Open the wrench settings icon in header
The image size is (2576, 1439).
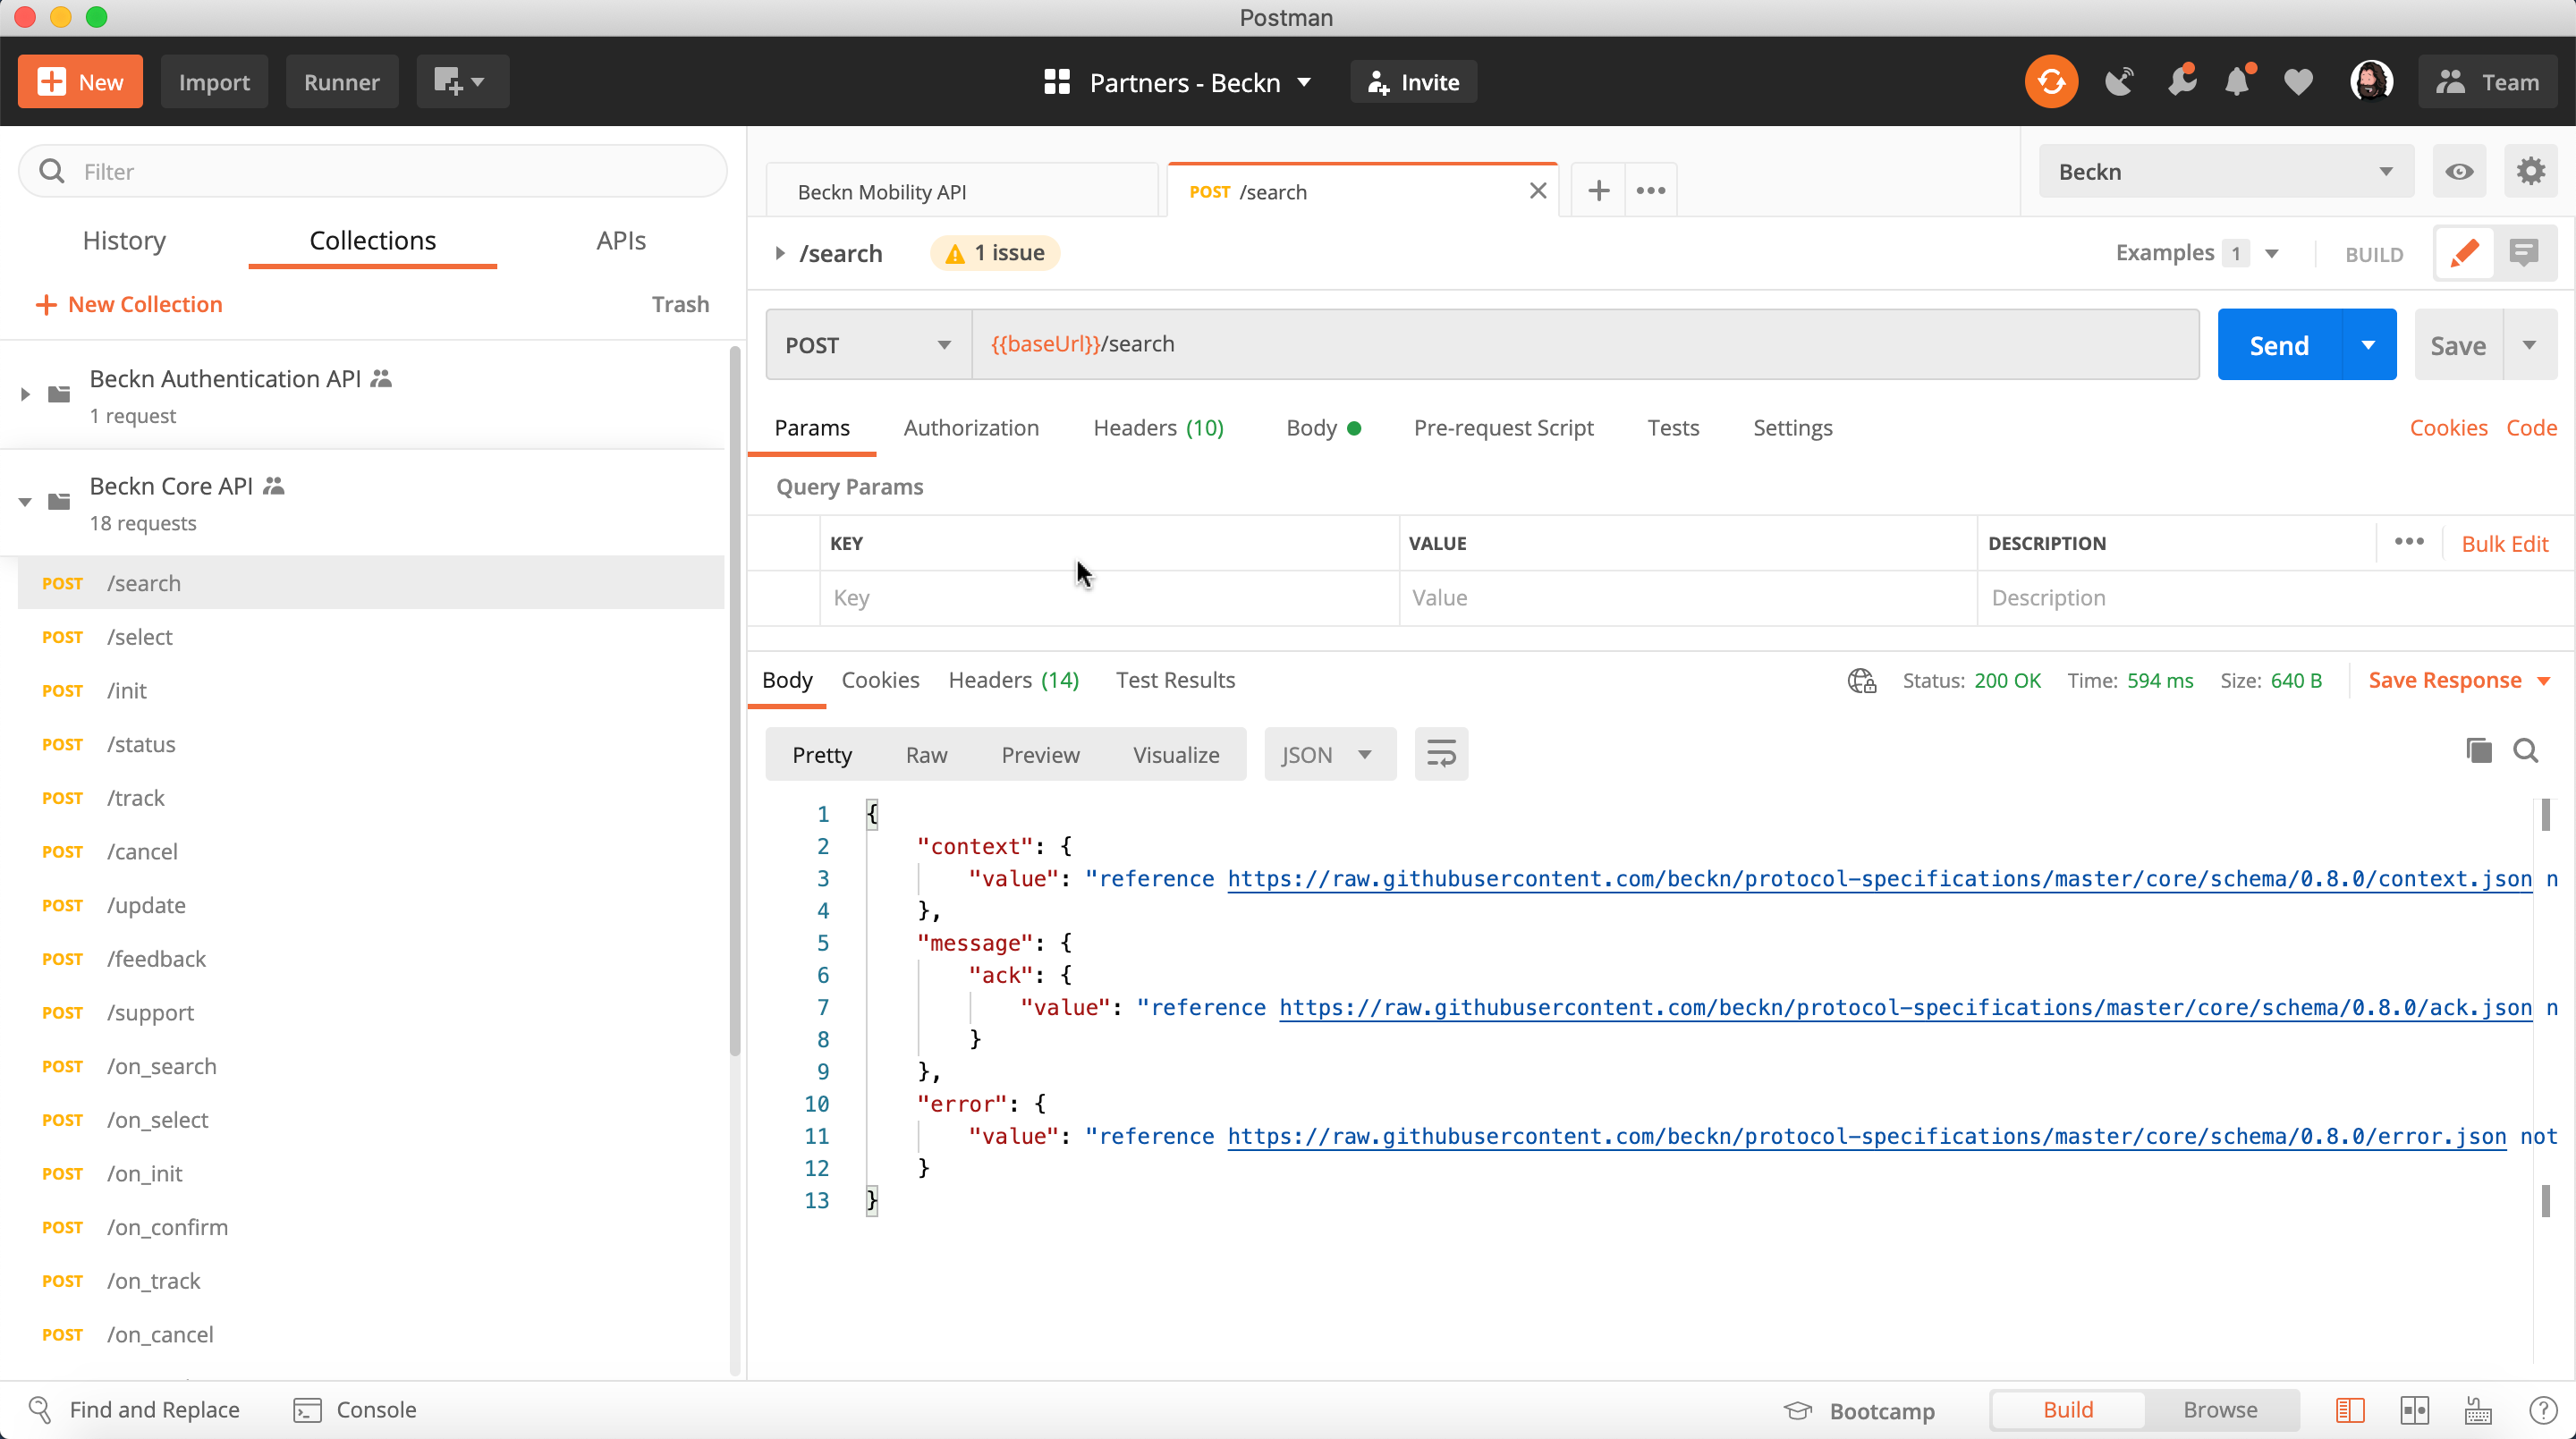2181,82
